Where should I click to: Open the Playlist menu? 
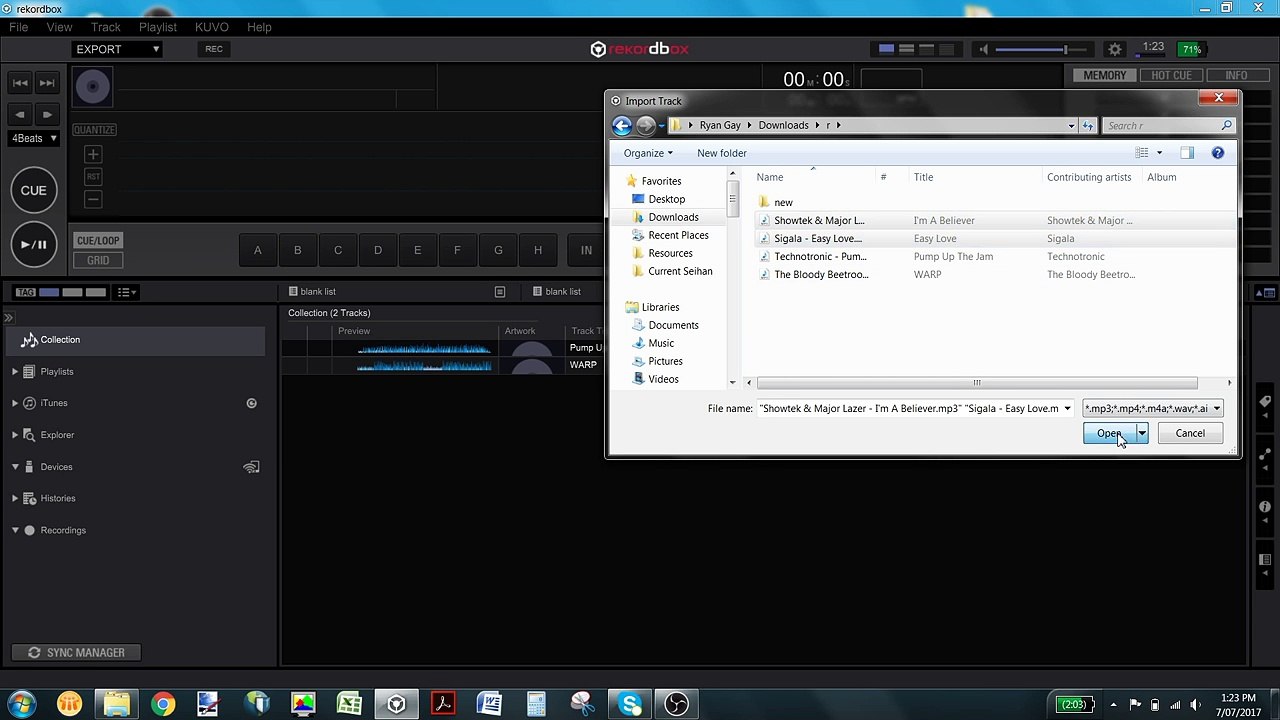(158, 27)
